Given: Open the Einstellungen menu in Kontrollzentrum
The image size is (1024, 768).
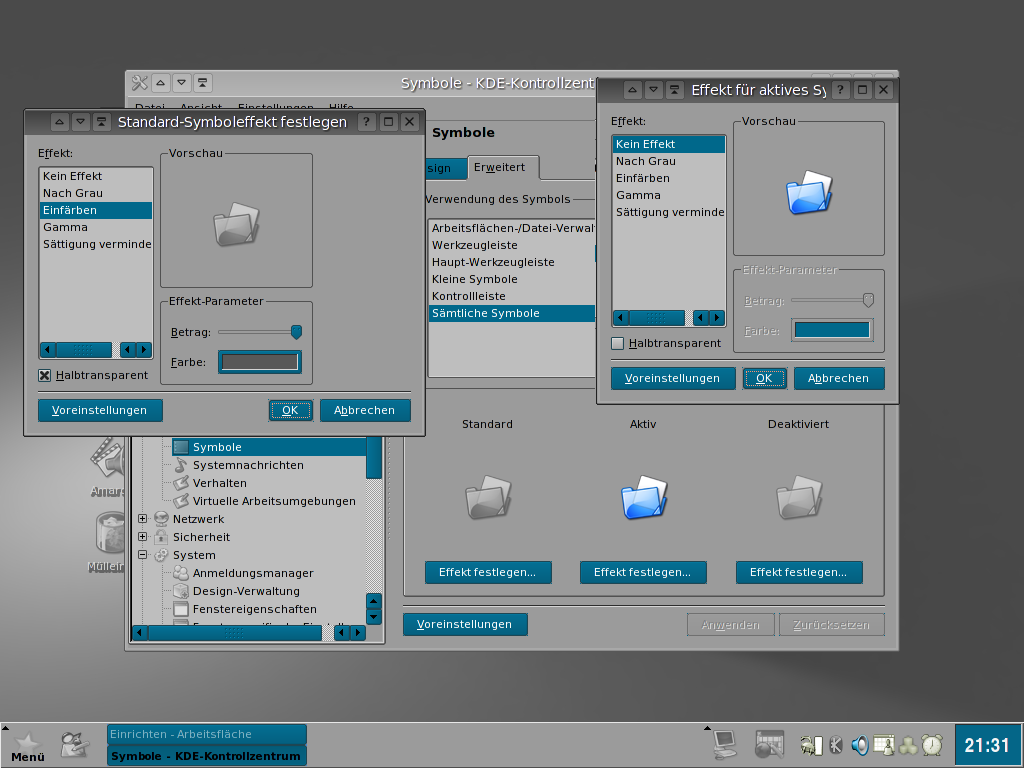Looking at the screenshot, I should point(276,106).
